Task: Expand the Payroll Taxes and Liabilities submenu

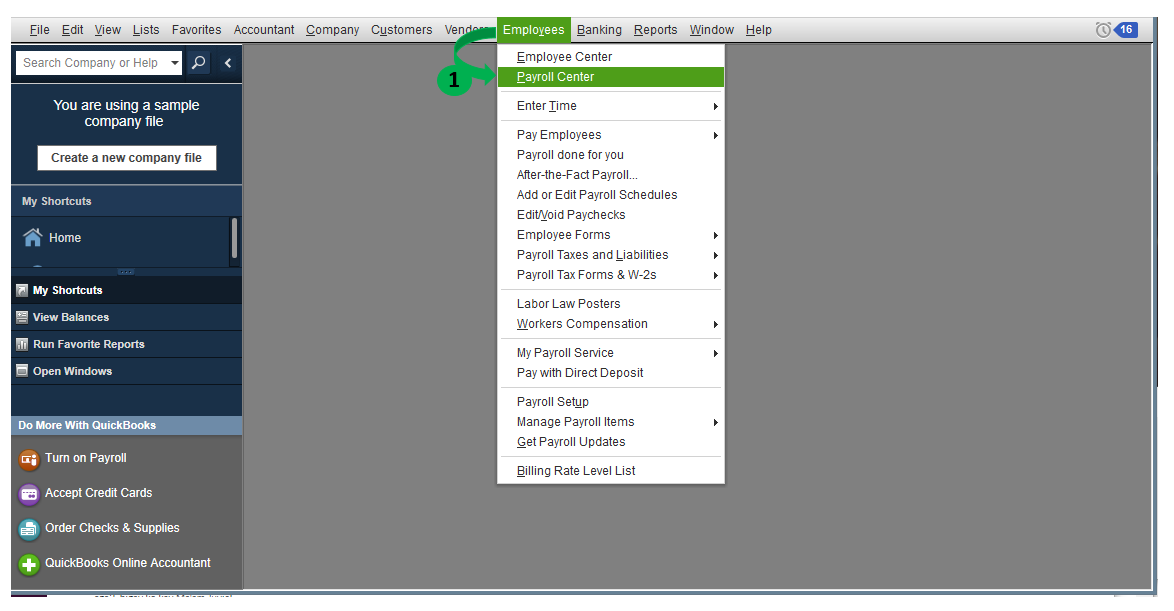Action: point(714,255)
